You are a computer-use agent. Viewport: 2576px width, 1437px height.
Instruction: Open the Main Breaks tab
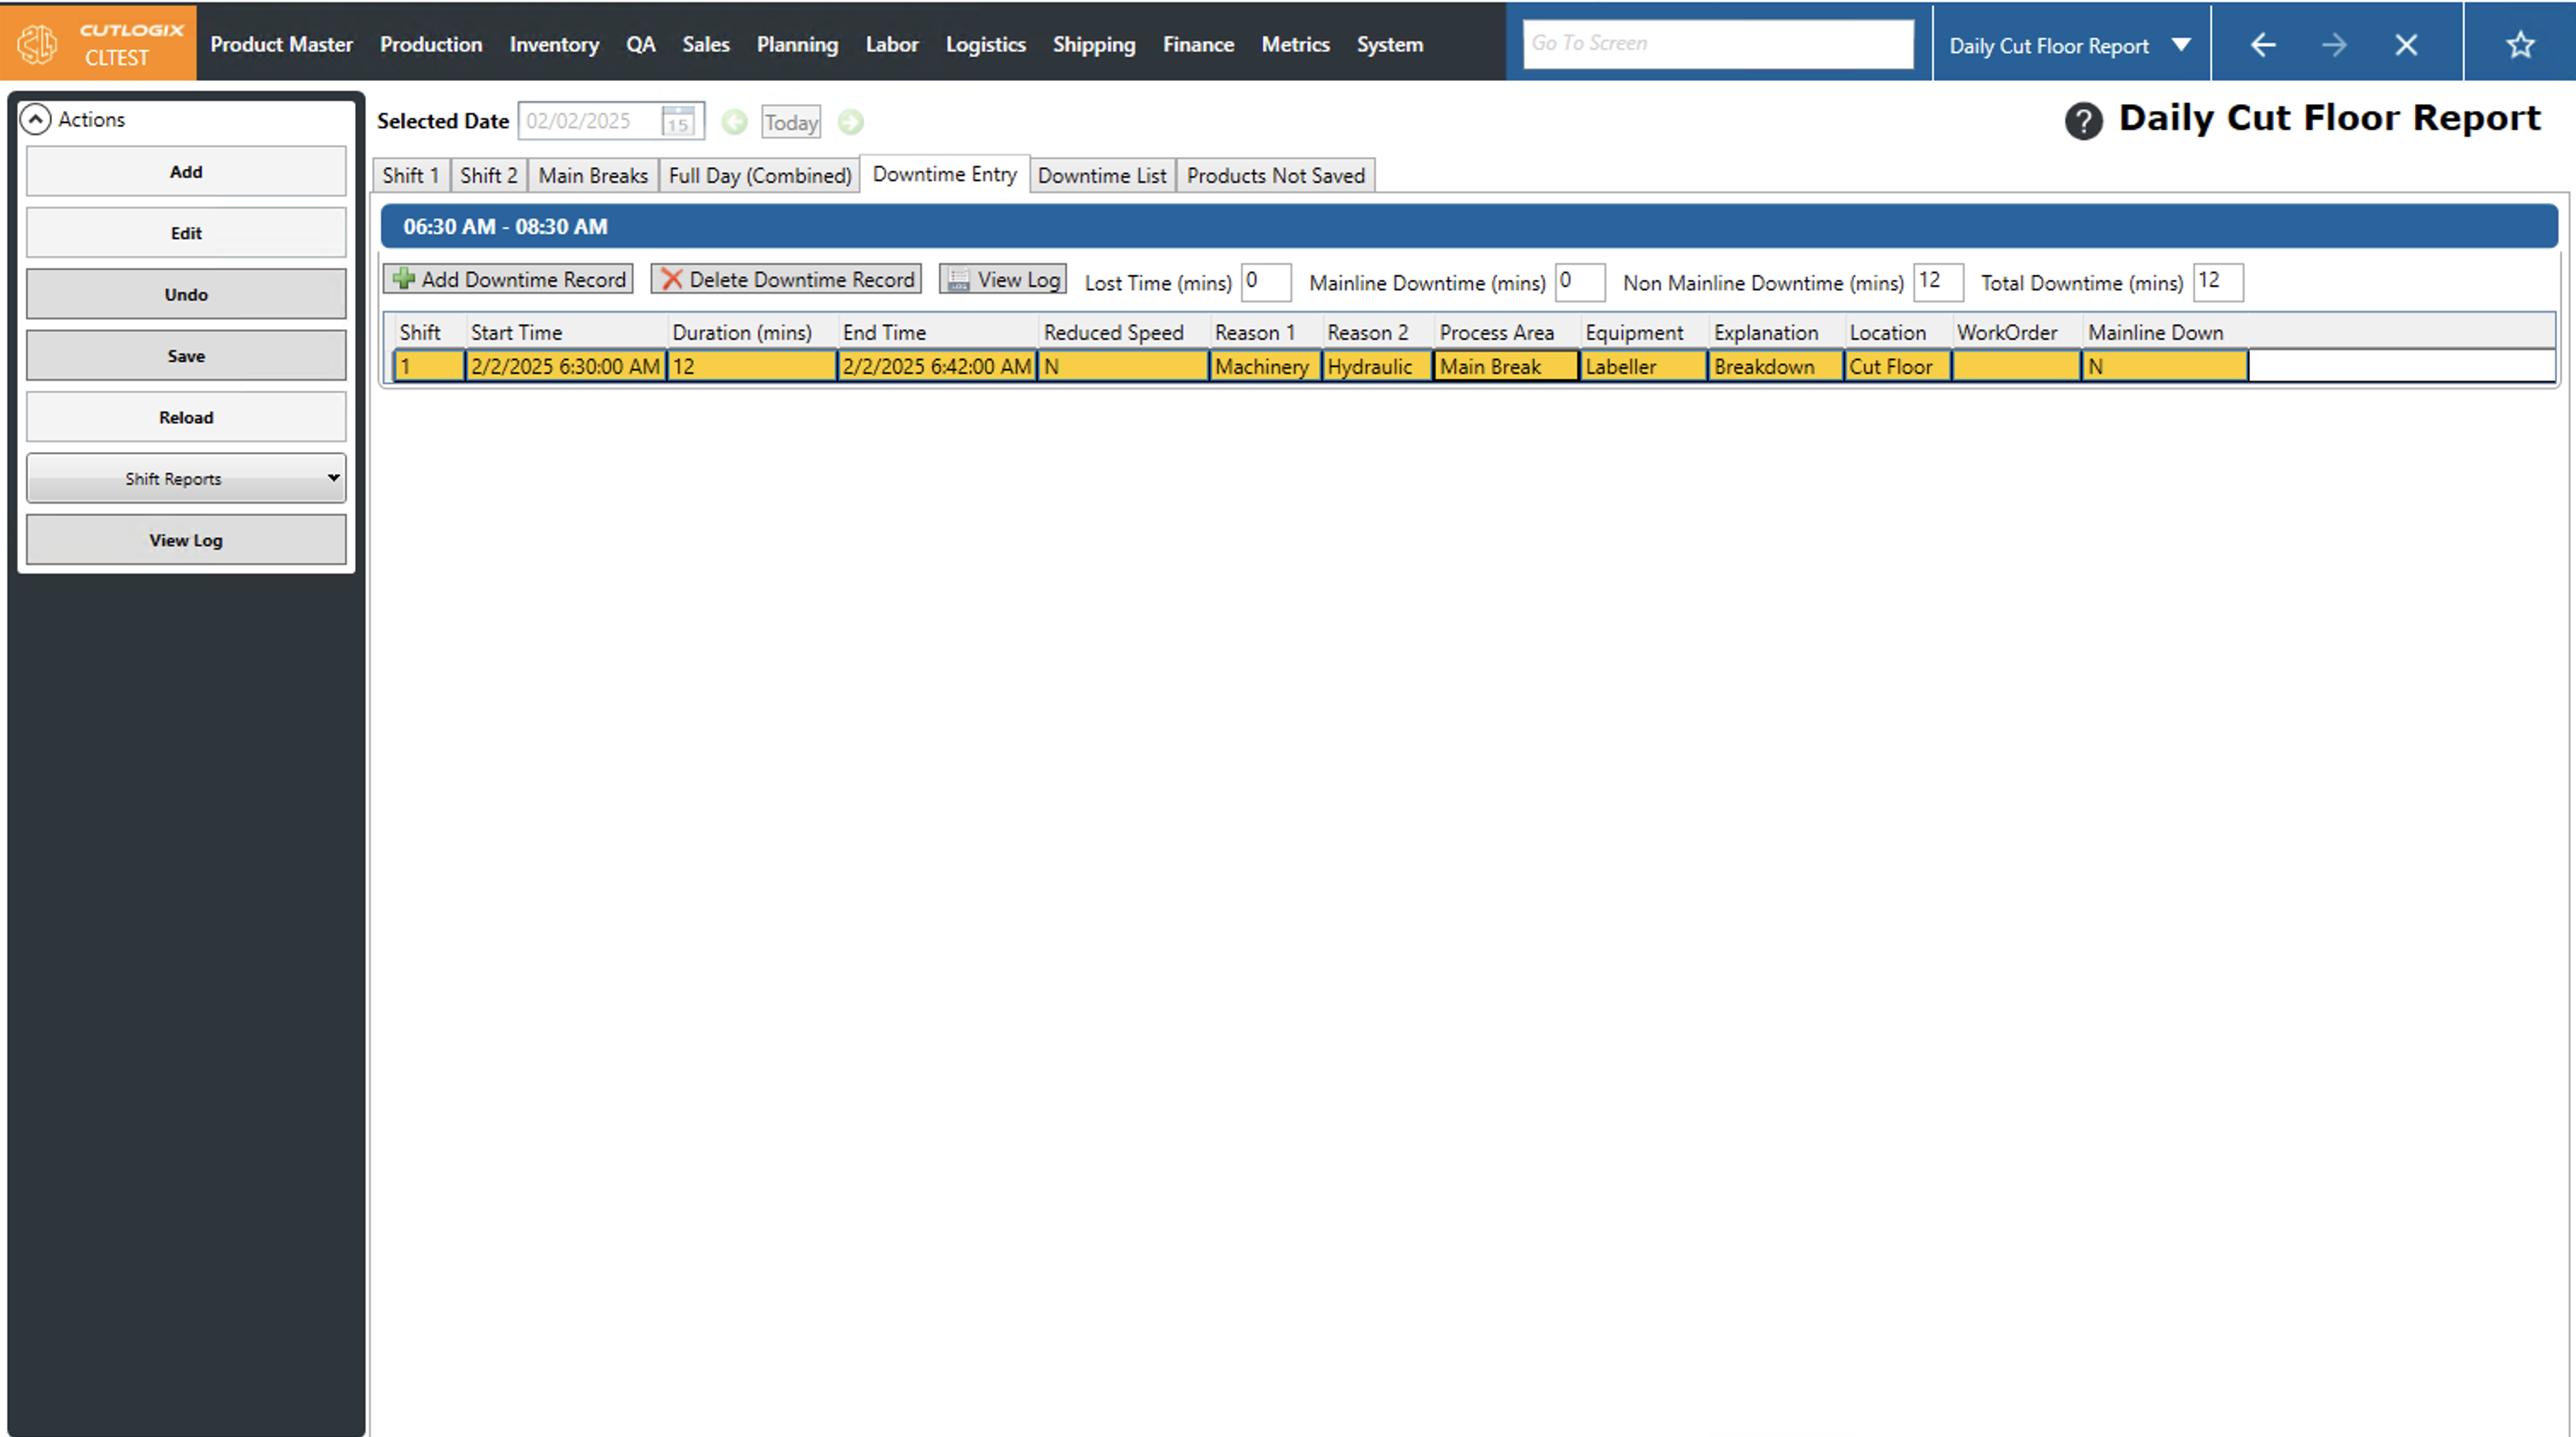click(593, 176)
